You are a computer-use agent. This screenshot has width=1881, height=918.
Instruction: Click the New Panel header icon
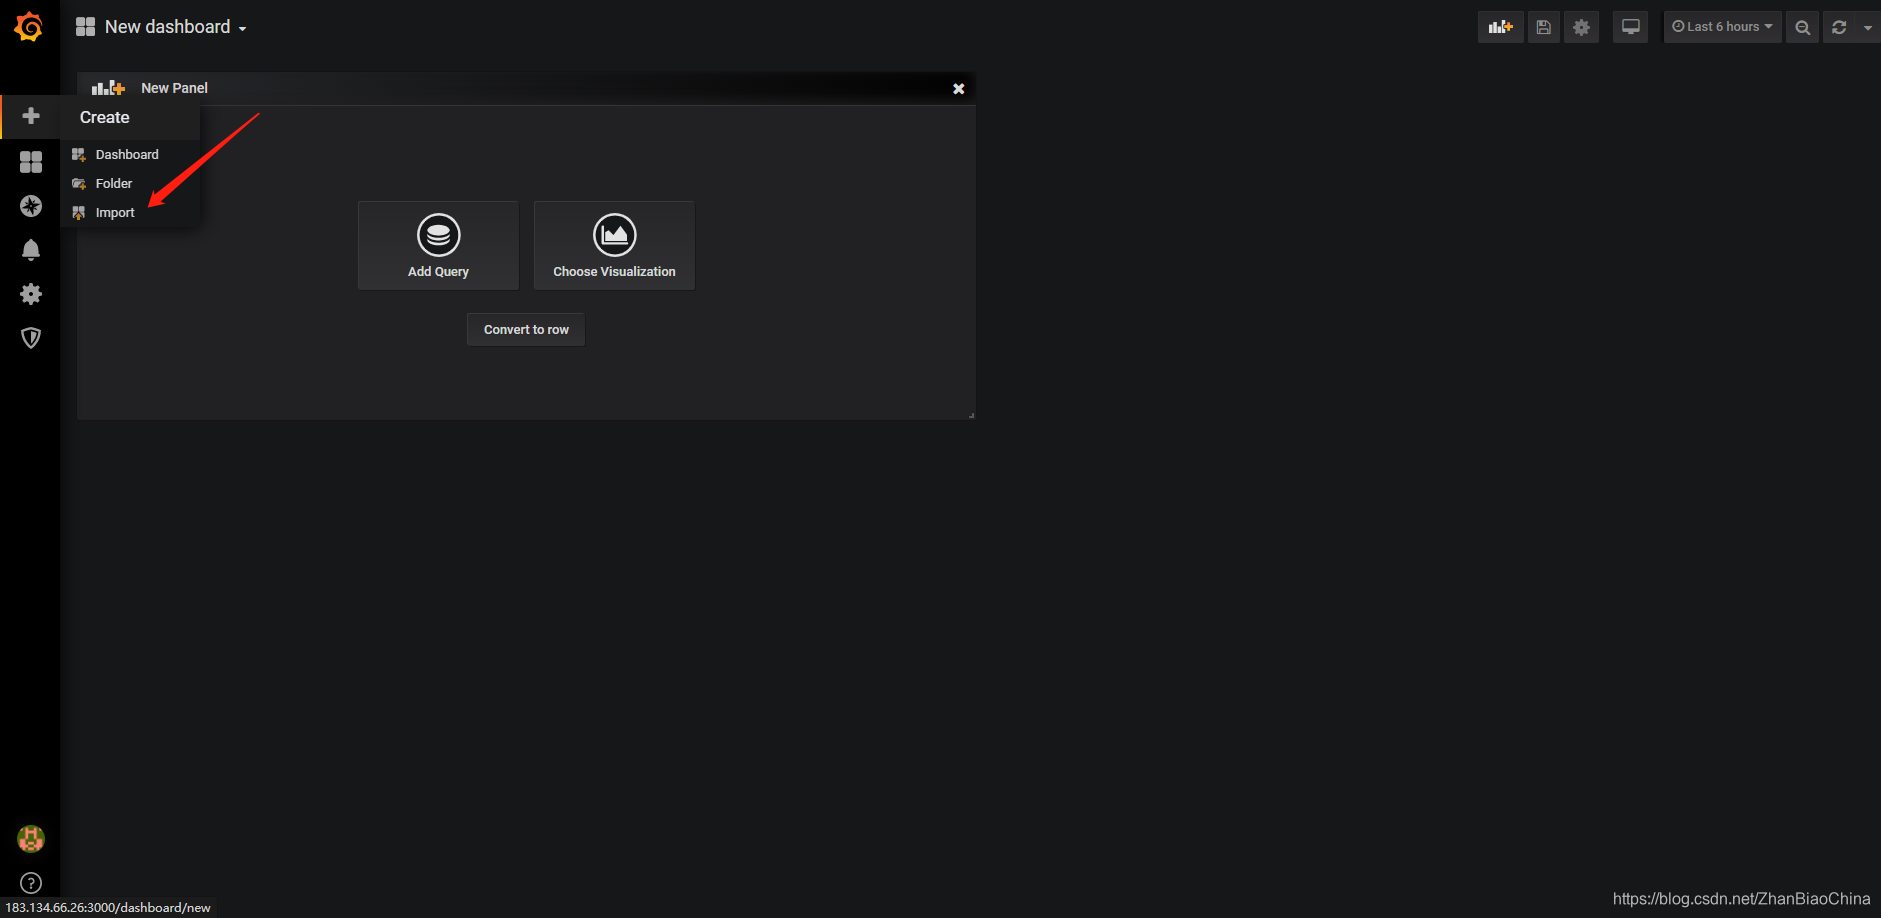pos(108,88)
